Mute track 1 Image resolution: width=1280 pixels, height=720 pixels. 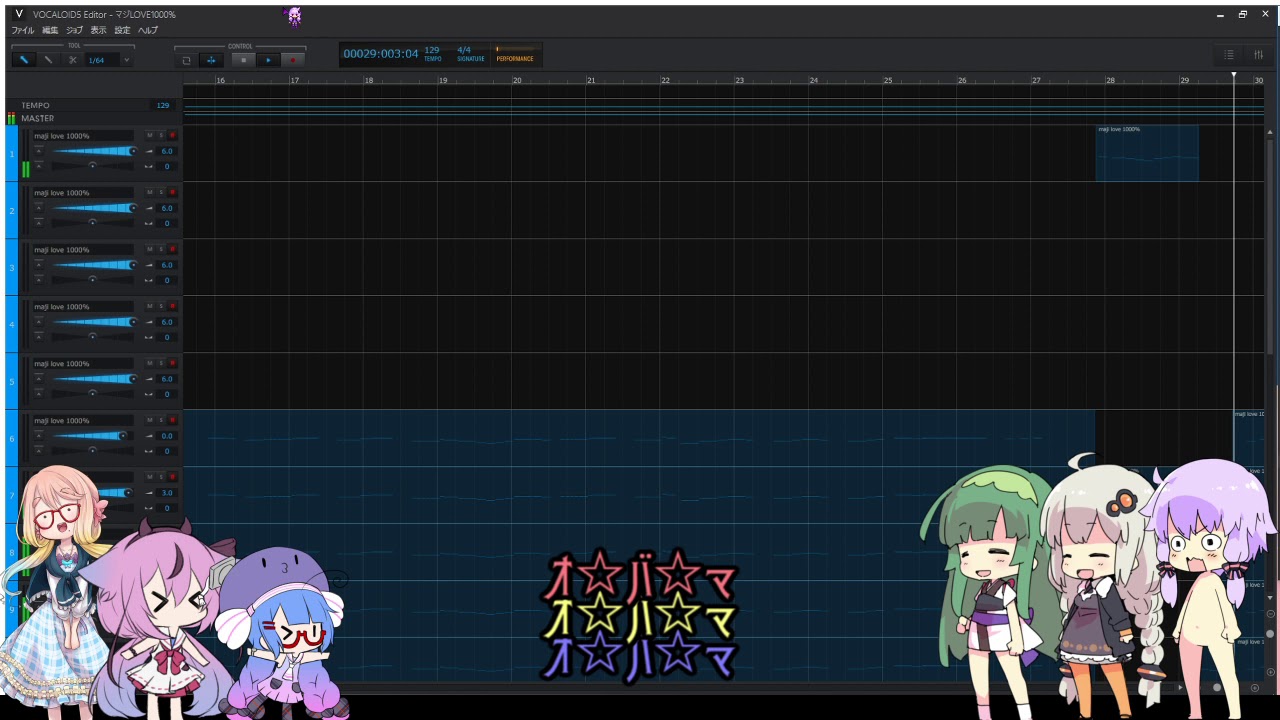pyautogui.click(x=150, y=135)
